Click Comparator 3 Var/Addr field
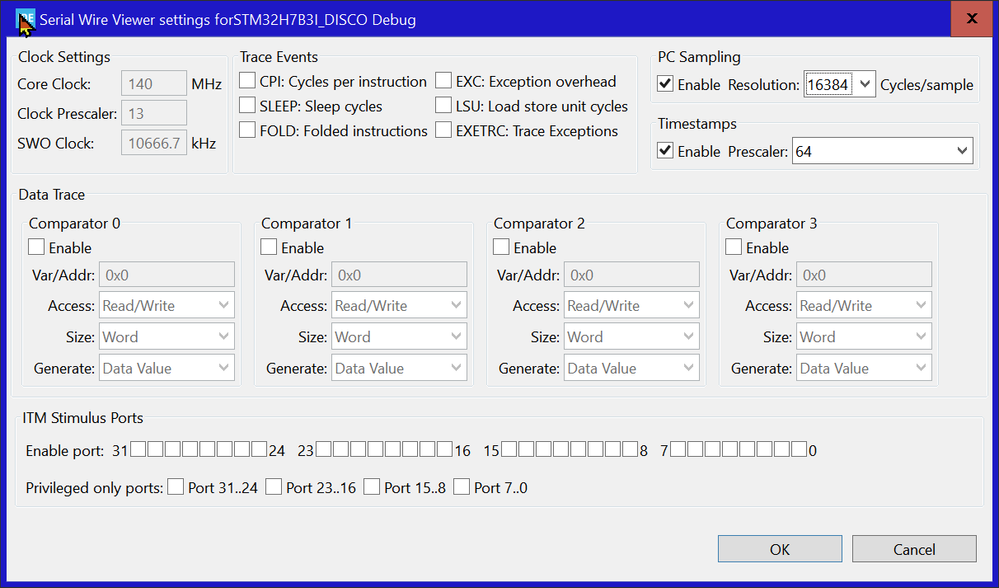 pyautogui.click(x=864, y=275)
